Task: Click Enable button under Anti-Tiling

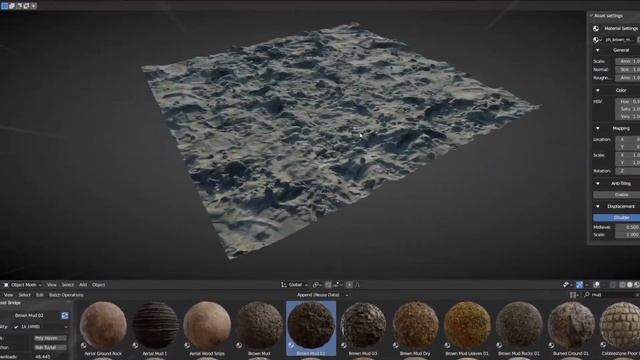Action: coord(616,195)
